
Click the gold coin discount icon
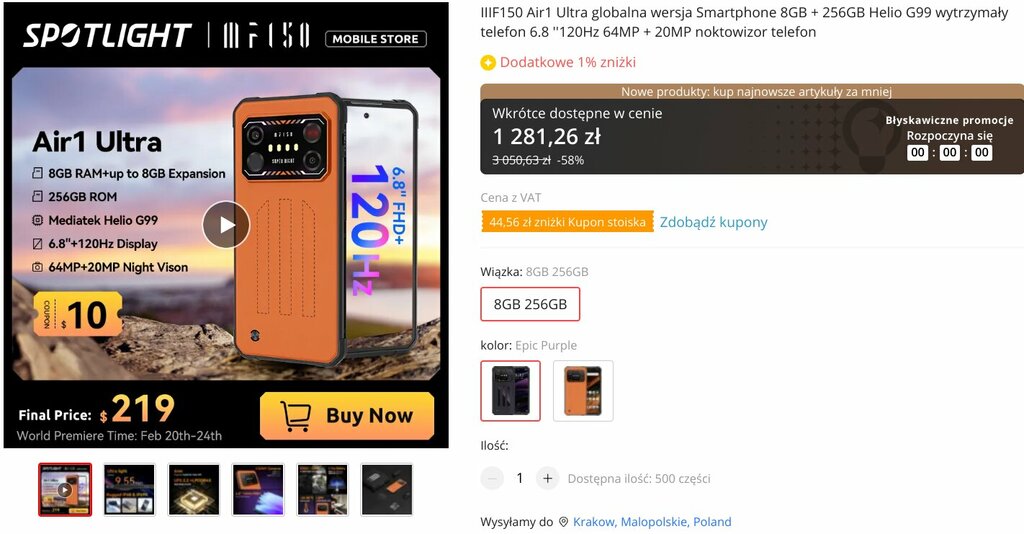click(x=488, y=63)
